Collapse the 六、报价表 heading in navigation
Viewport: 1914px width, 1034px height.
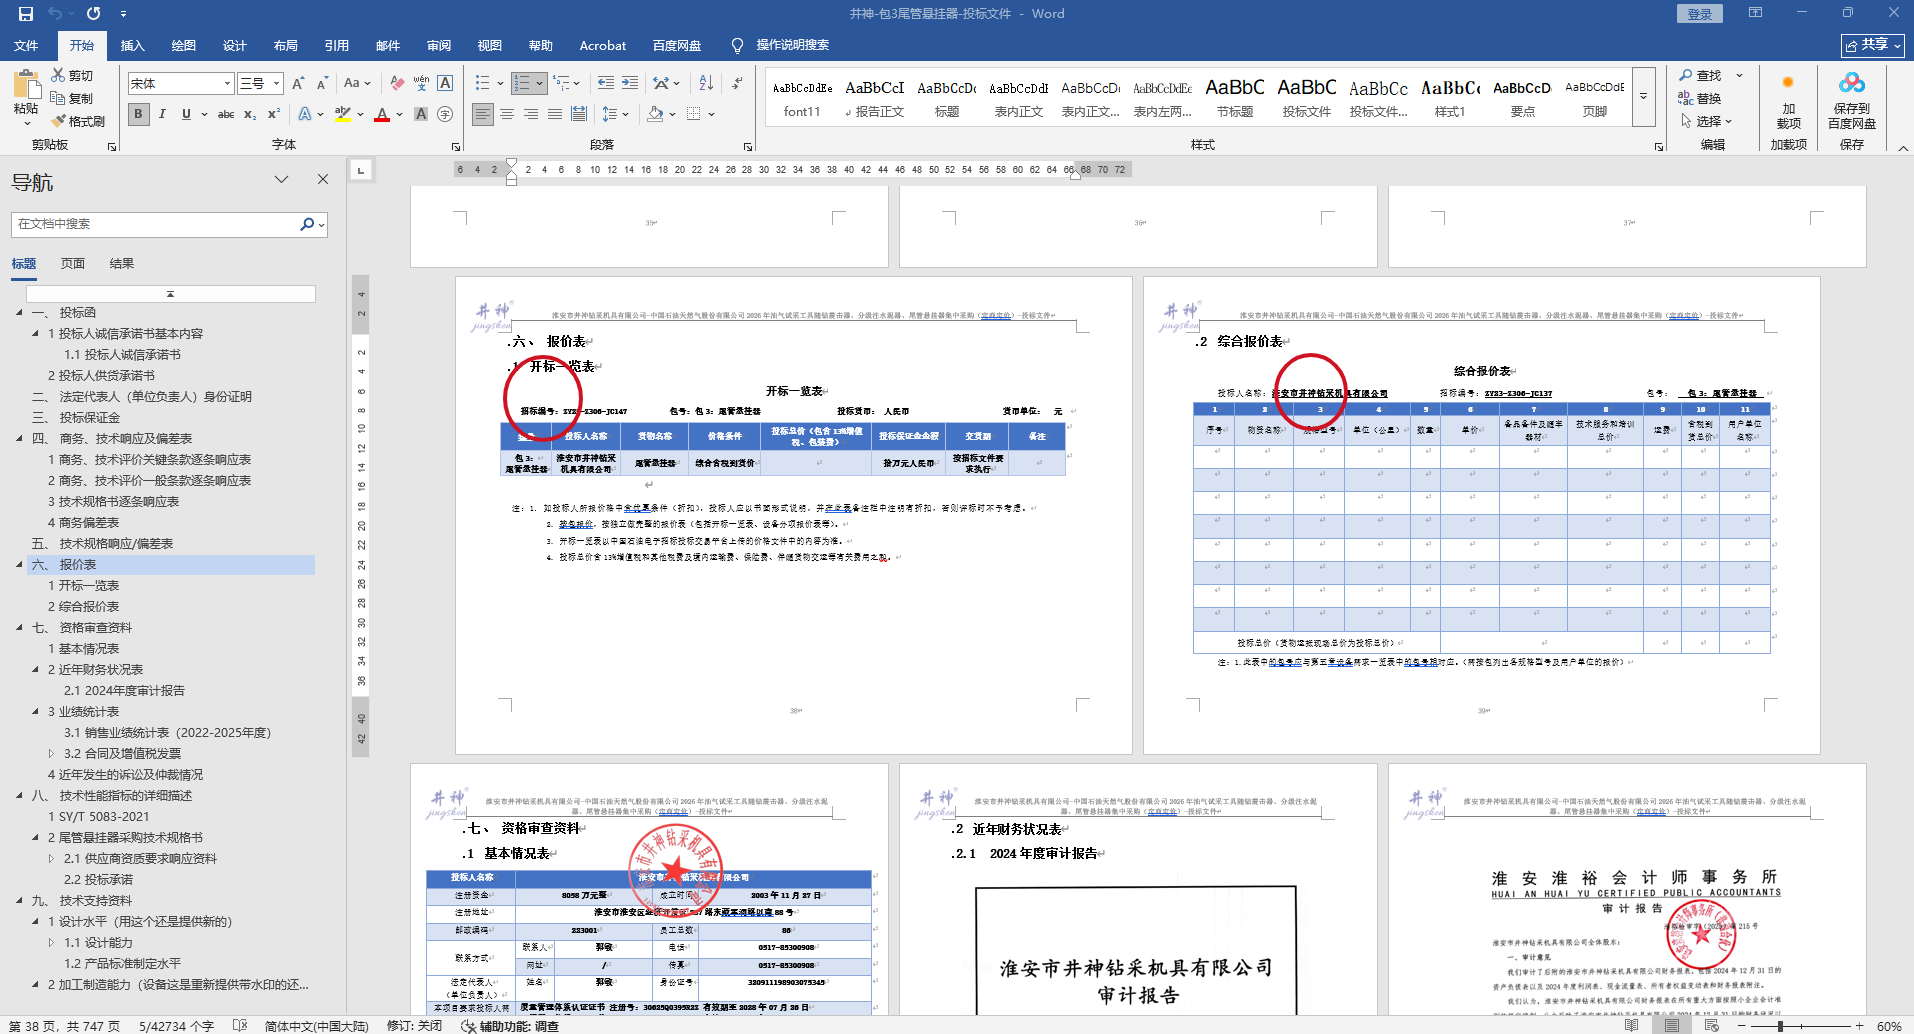(x=19, y=565)
